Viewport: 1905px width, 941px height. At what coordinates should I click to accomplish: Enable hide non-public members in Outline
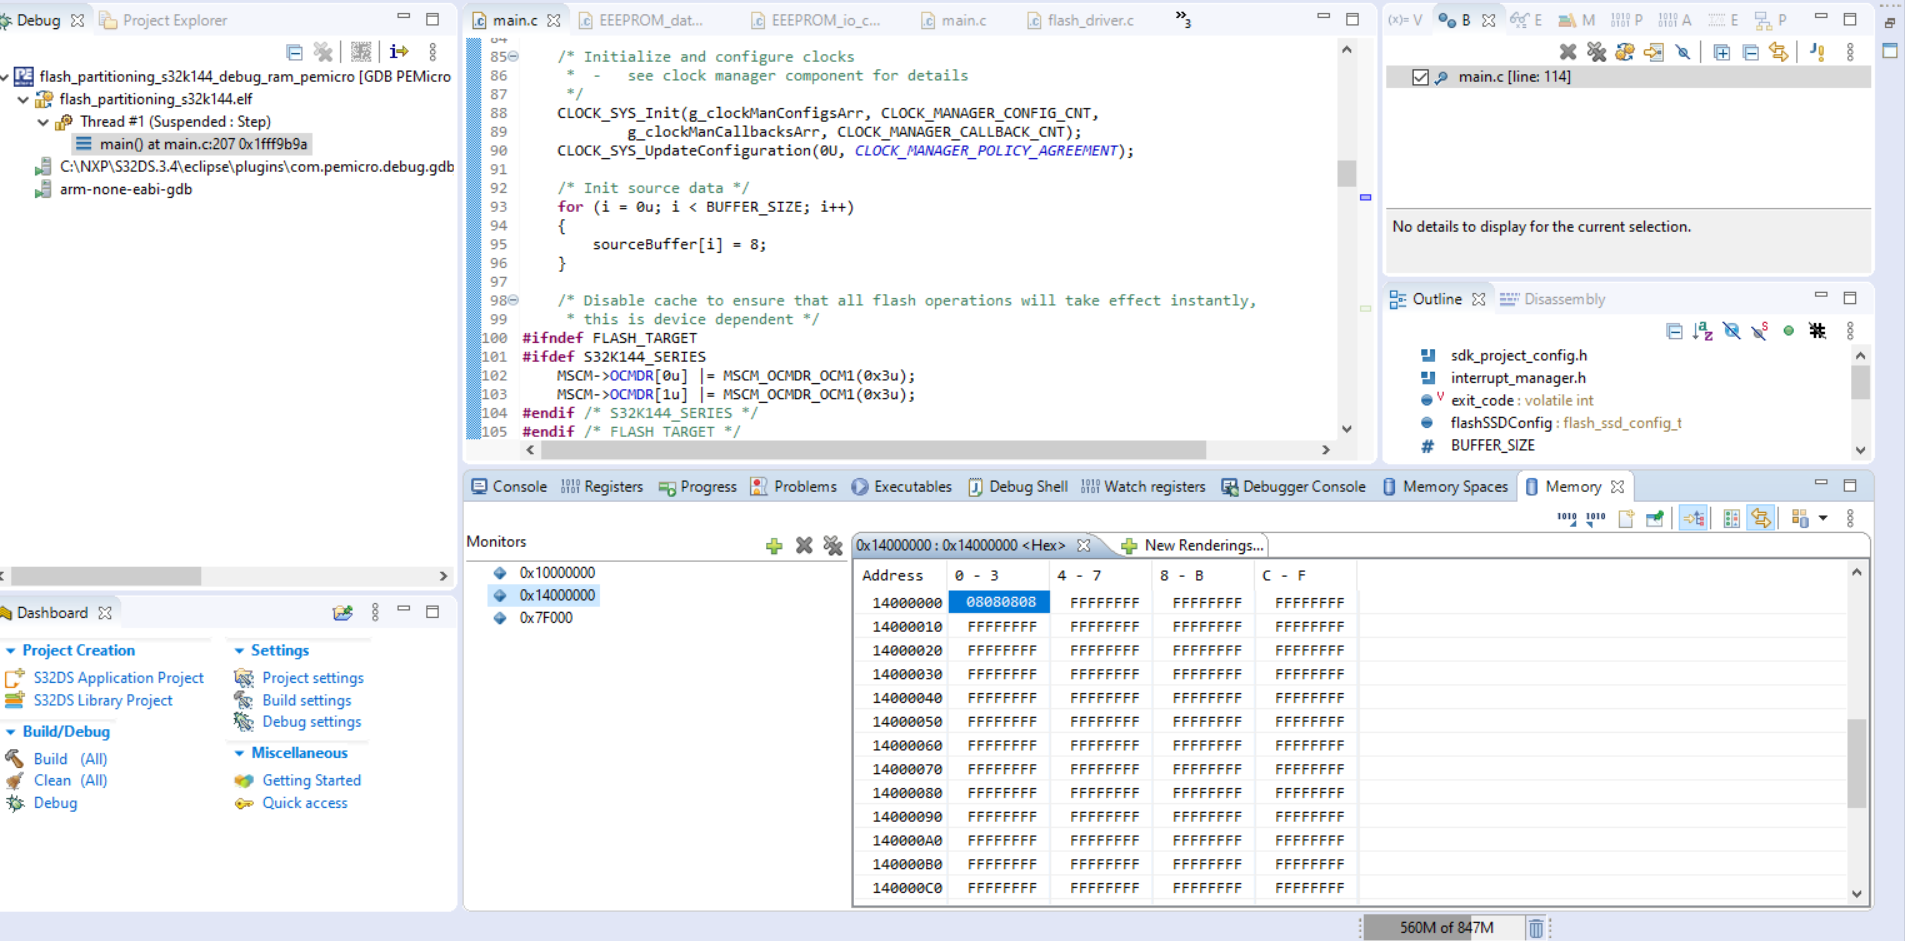tap(1788, 331)
